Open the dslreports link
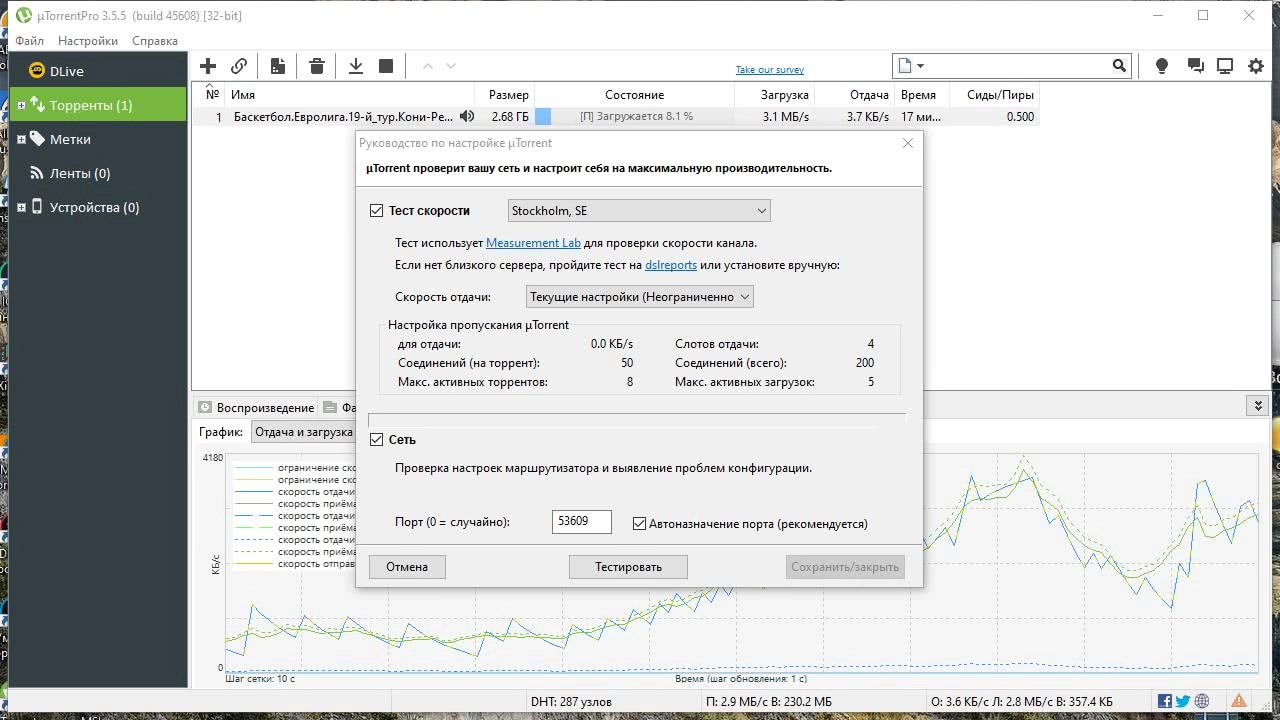 [671, 265]
